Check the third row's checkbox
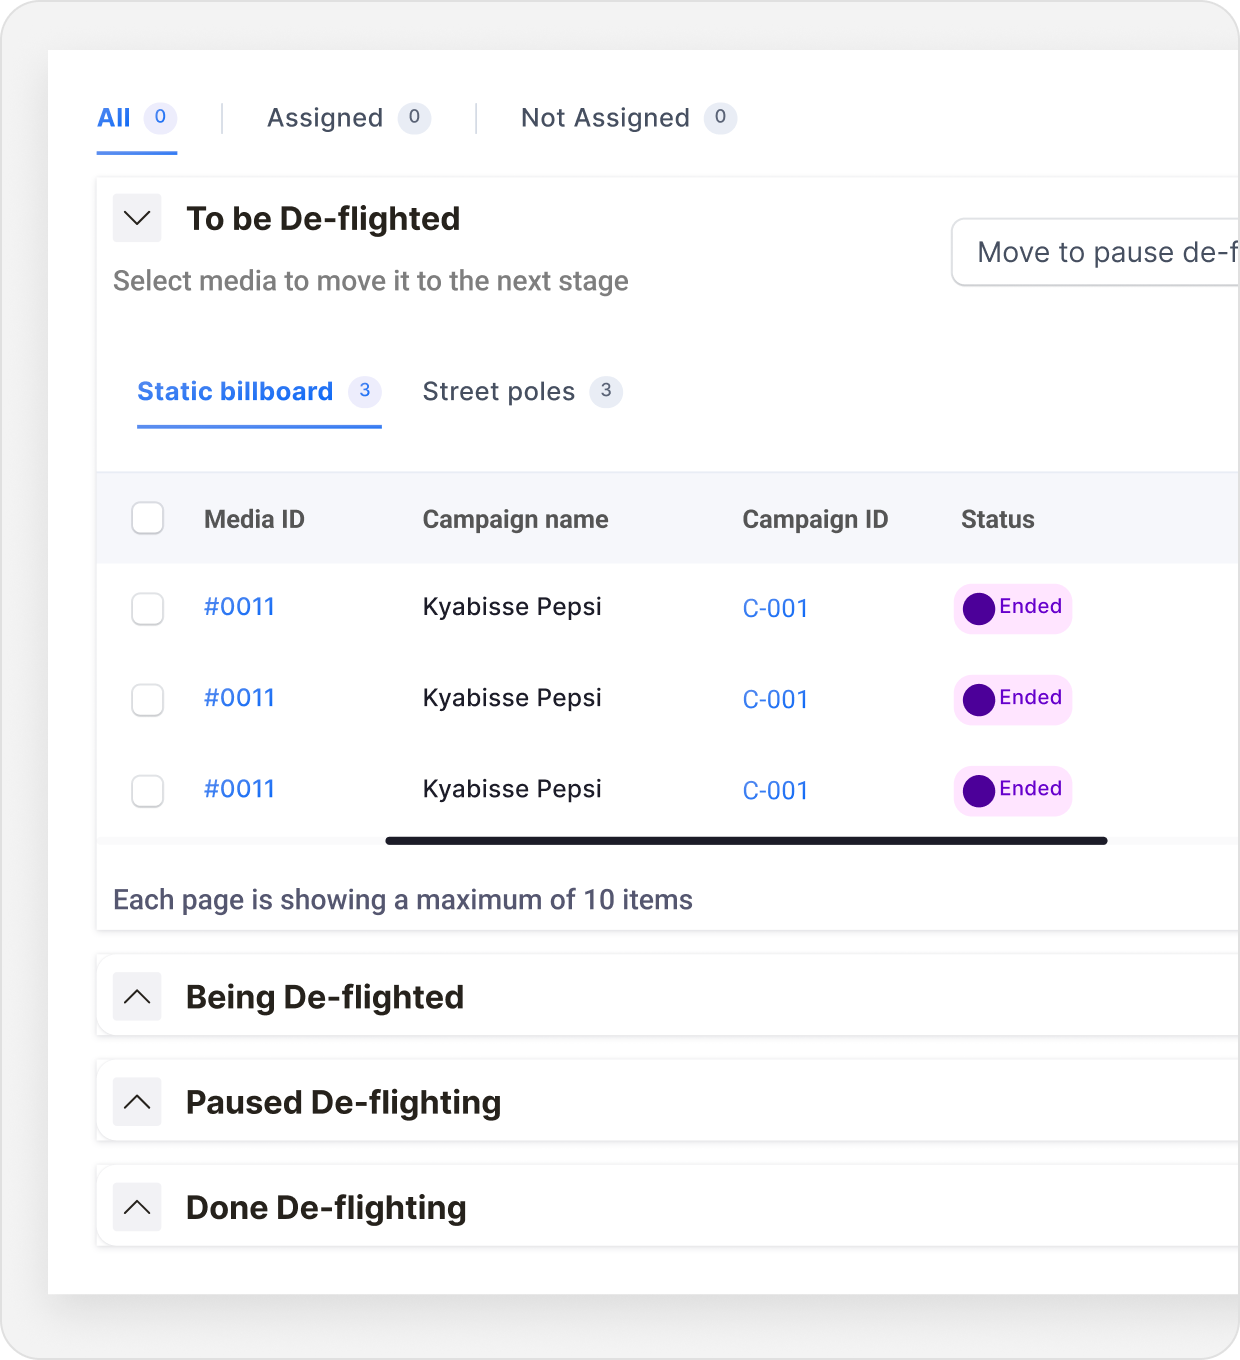The height and width of the screenshot is (1360, 1240). pyautogui.click(x=148, y=791)
